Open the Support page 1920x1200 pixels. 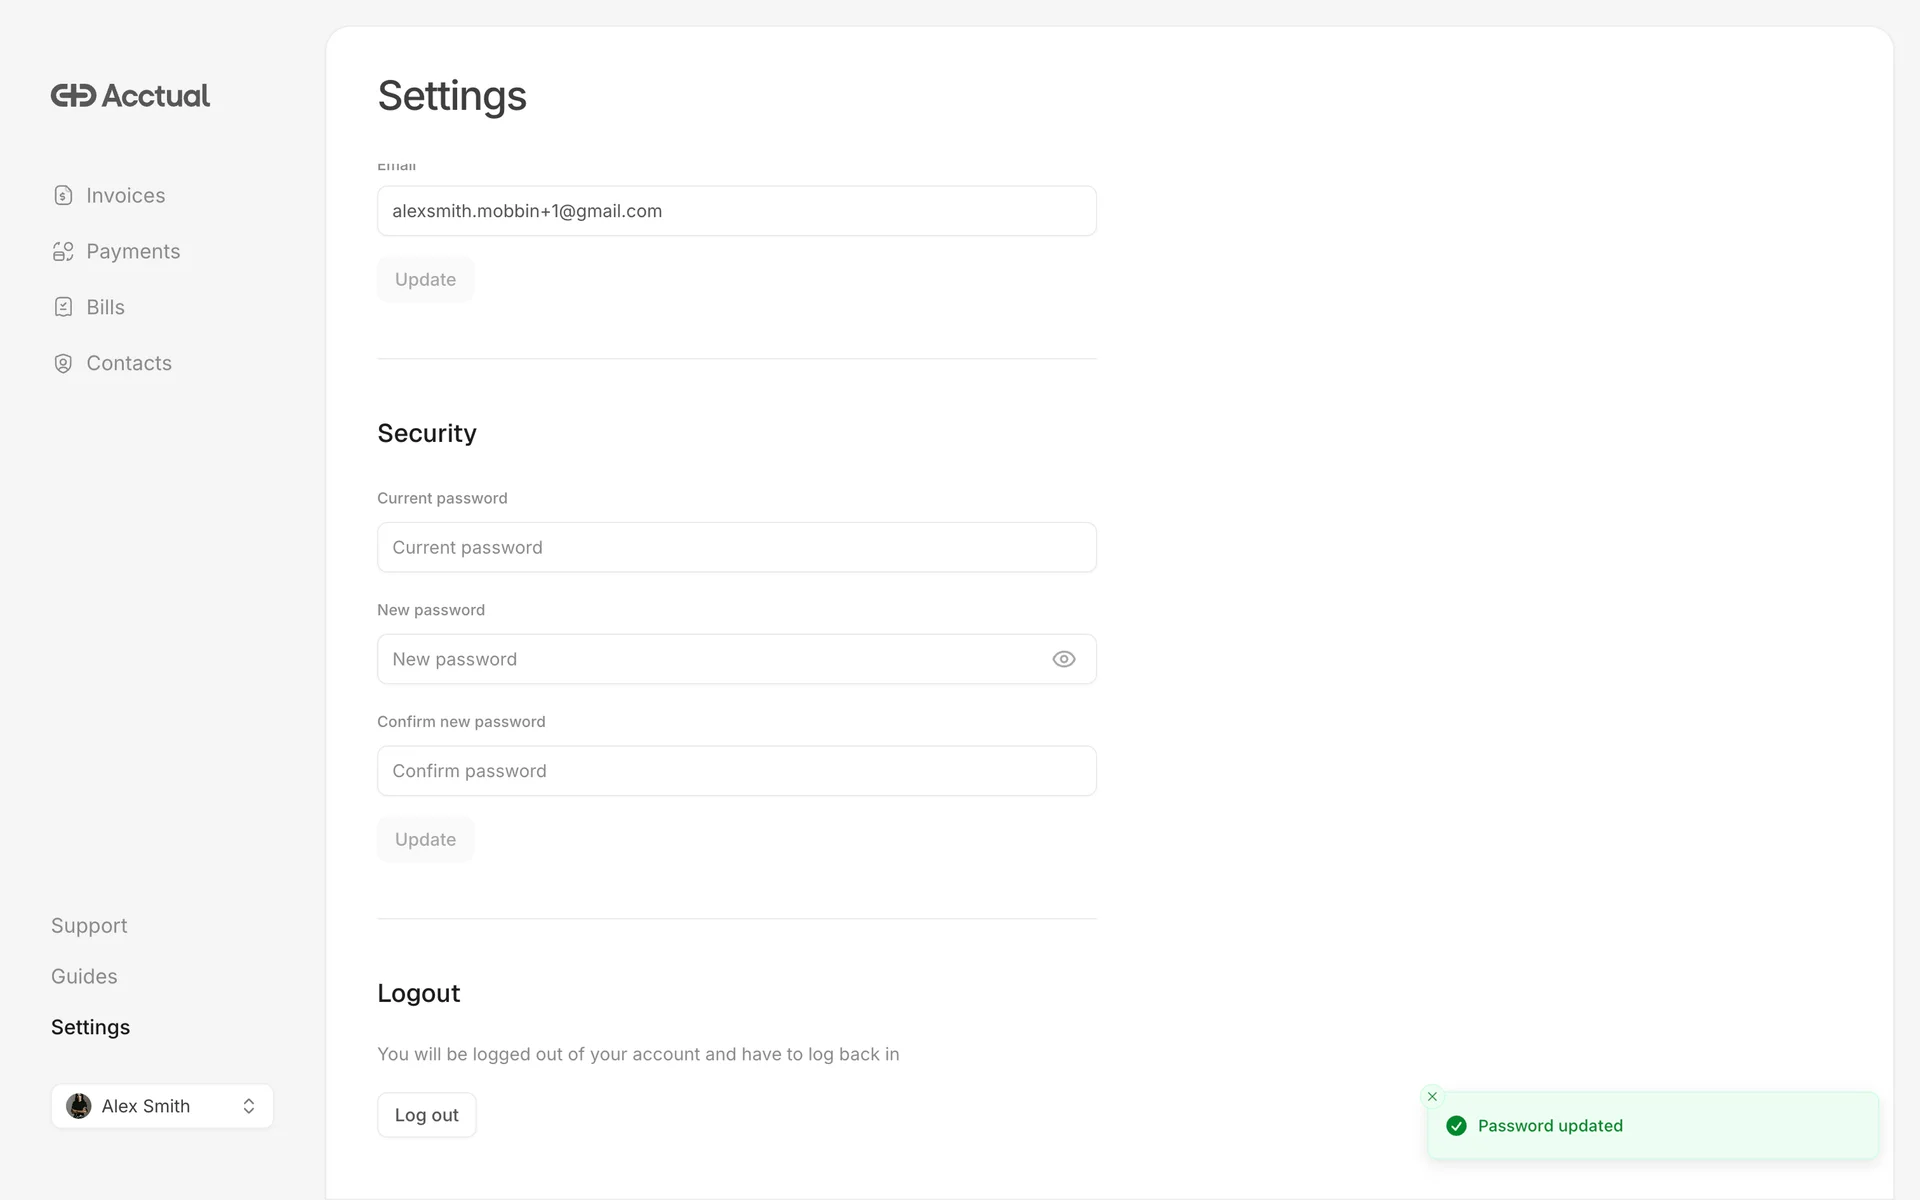click(89, 926)
